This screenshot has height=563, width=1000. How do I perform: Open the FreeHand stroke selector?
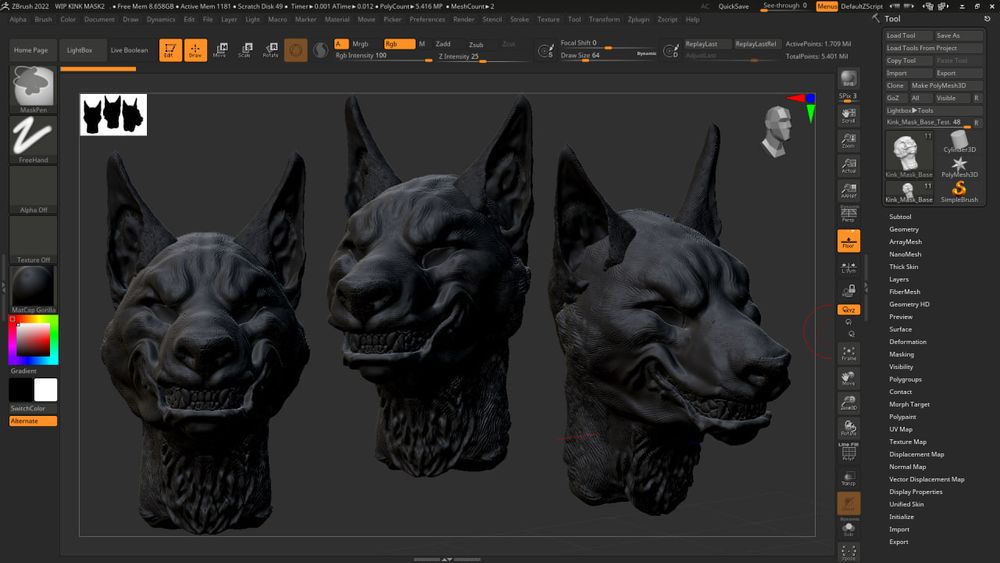(x=33, y=140)
